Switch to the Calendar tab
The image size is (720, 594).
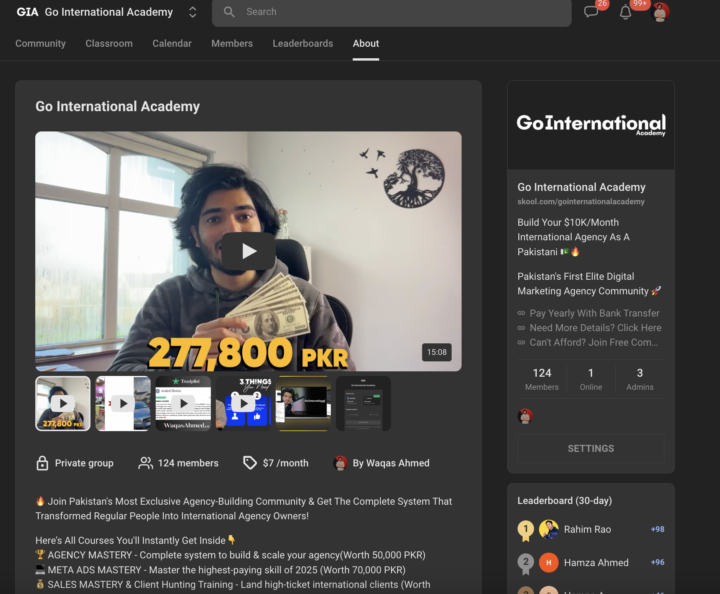[172, 44]
